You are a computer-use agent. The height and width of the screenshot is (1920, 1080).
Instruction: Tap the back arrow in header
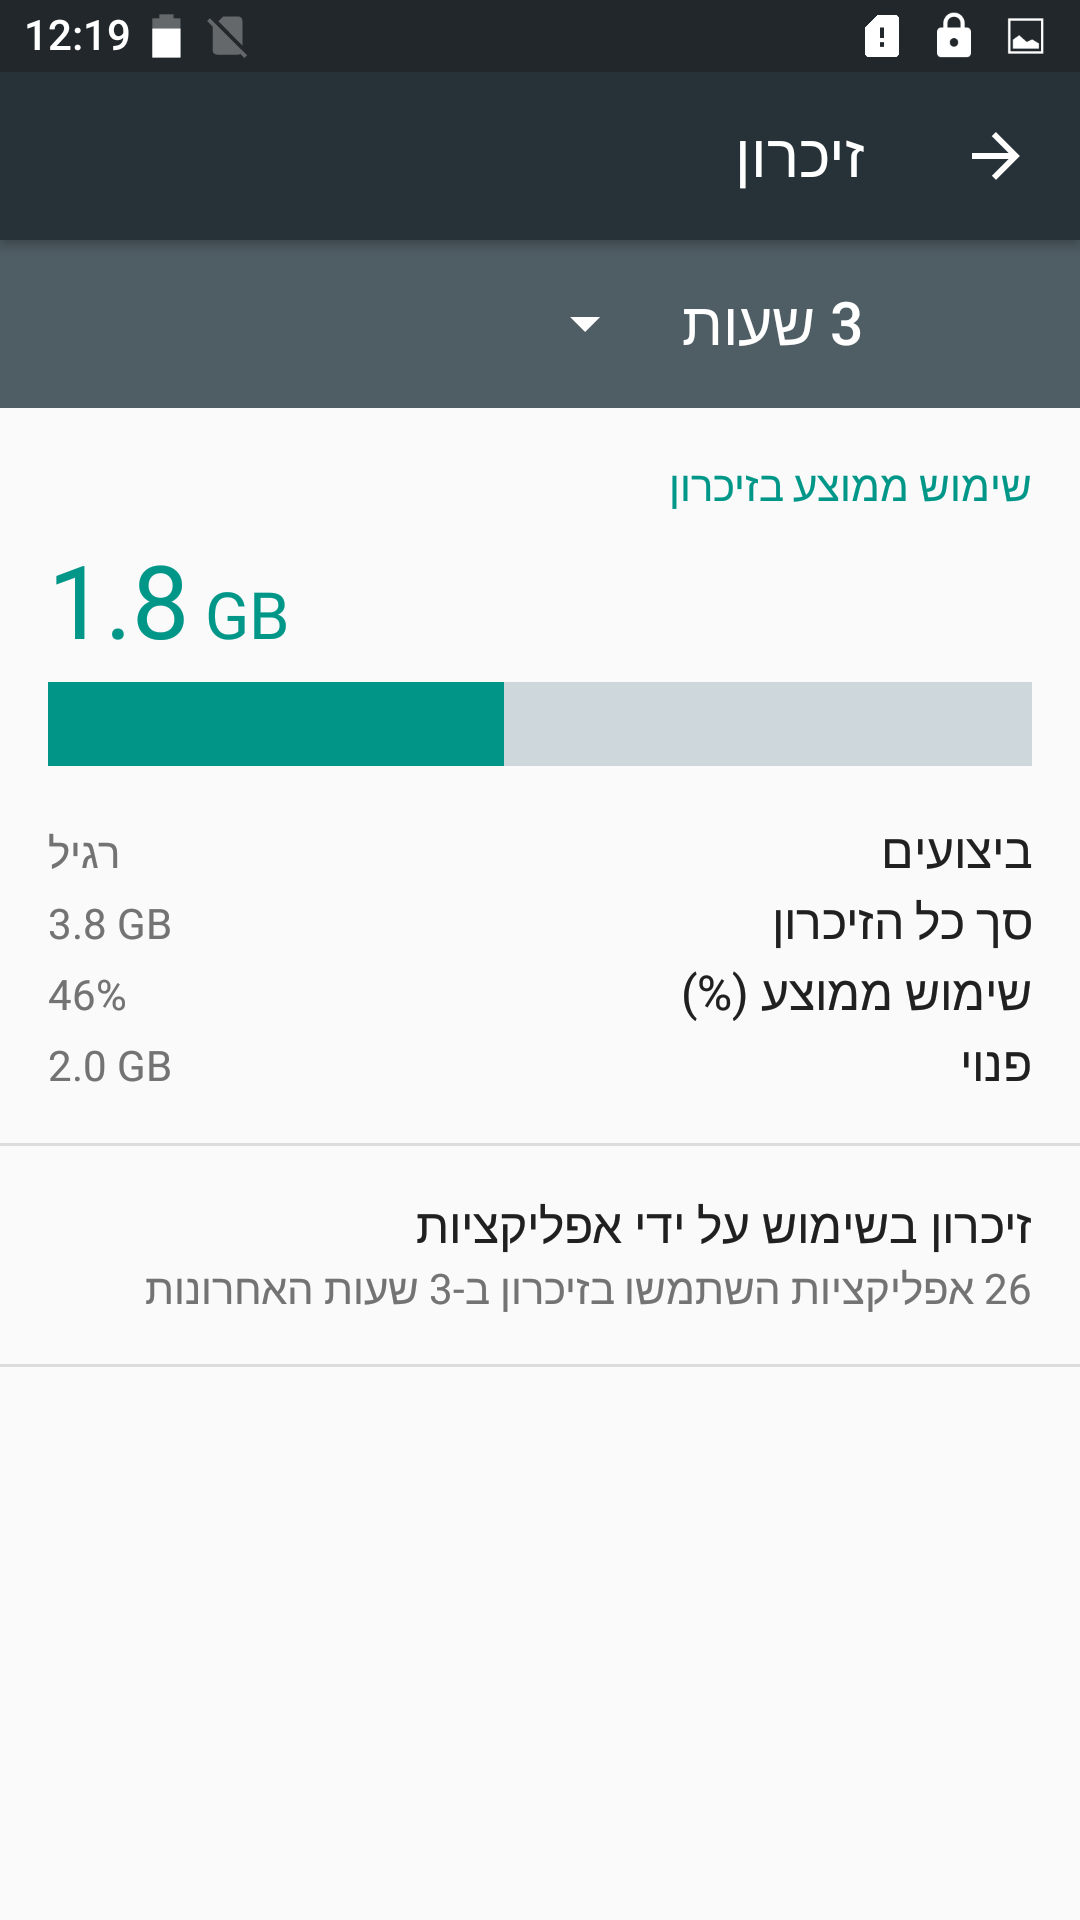(995, 157)
